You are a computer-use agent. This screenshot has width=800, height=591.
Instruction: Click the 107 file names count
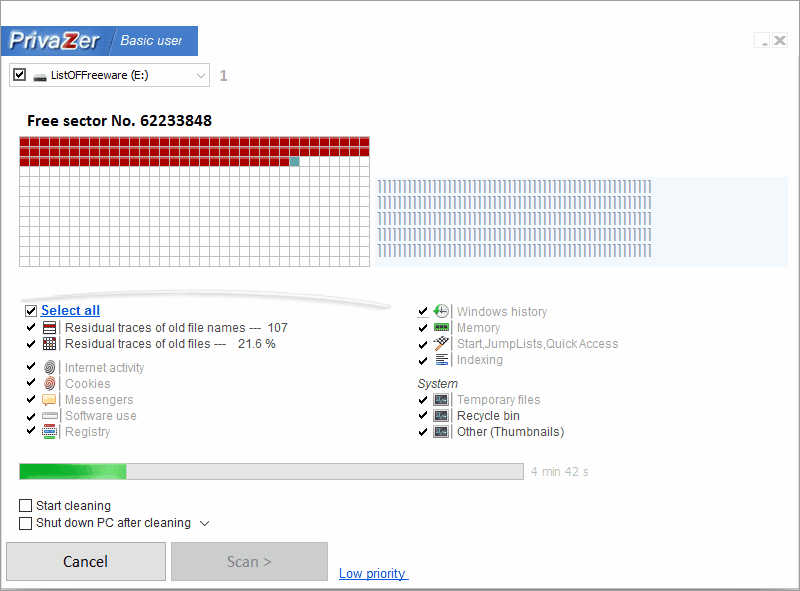278,328
